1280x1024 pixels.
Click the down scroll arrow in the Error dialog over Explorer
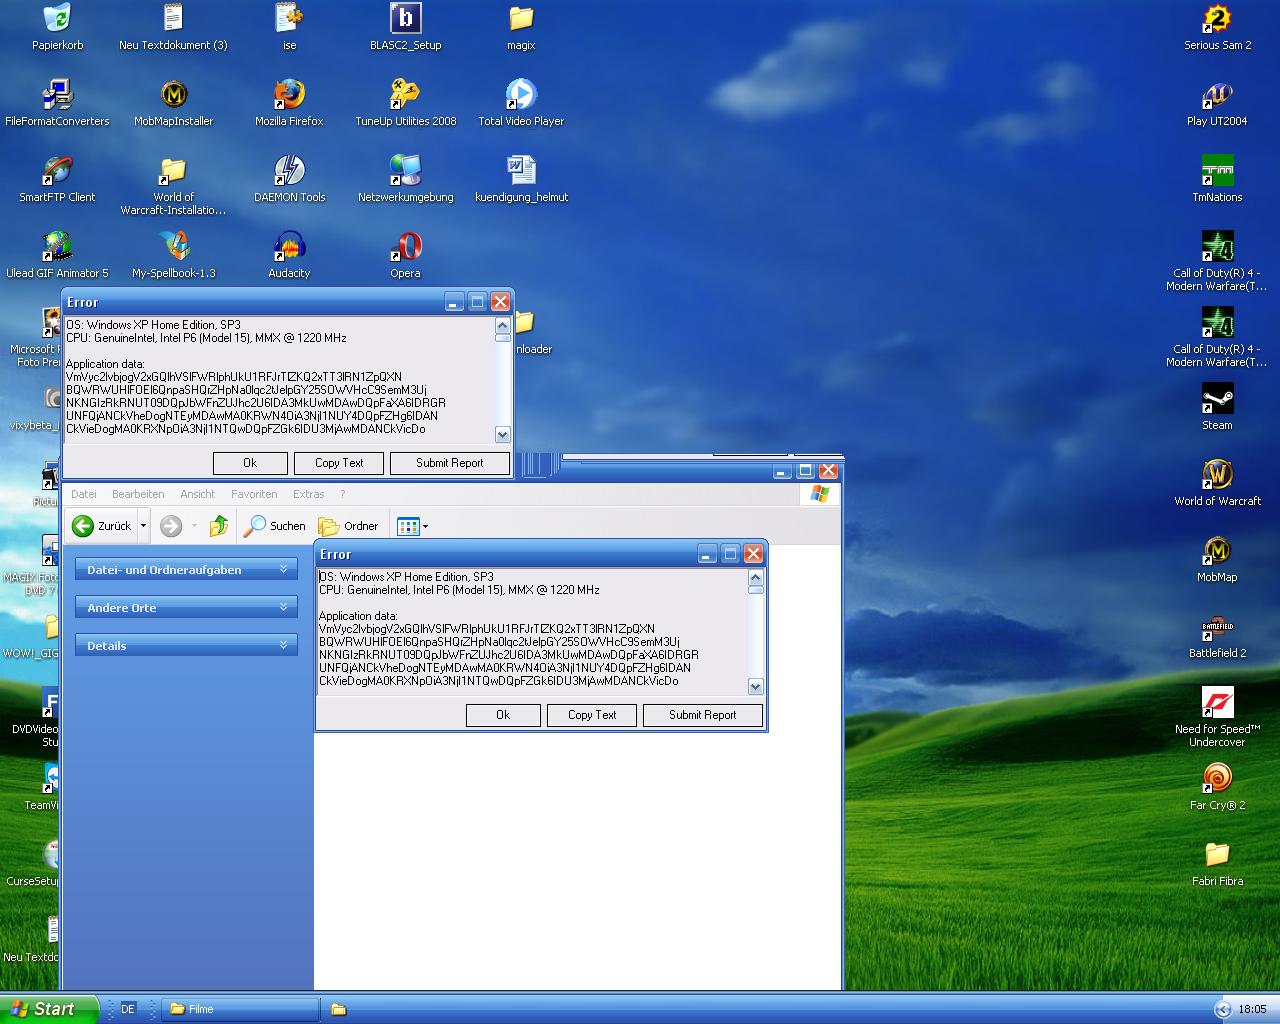(x=756, y=687)
